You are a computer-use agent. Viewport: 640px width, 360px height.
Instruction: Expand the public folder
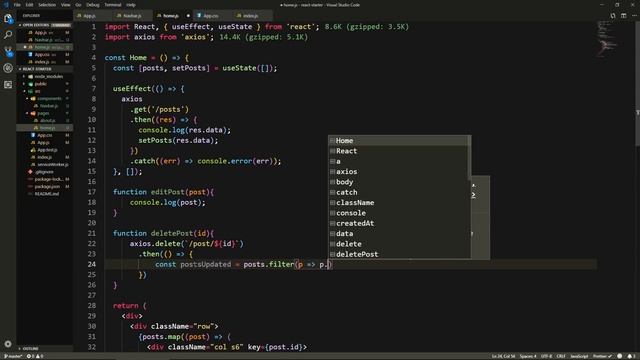(x=44, y=84)
